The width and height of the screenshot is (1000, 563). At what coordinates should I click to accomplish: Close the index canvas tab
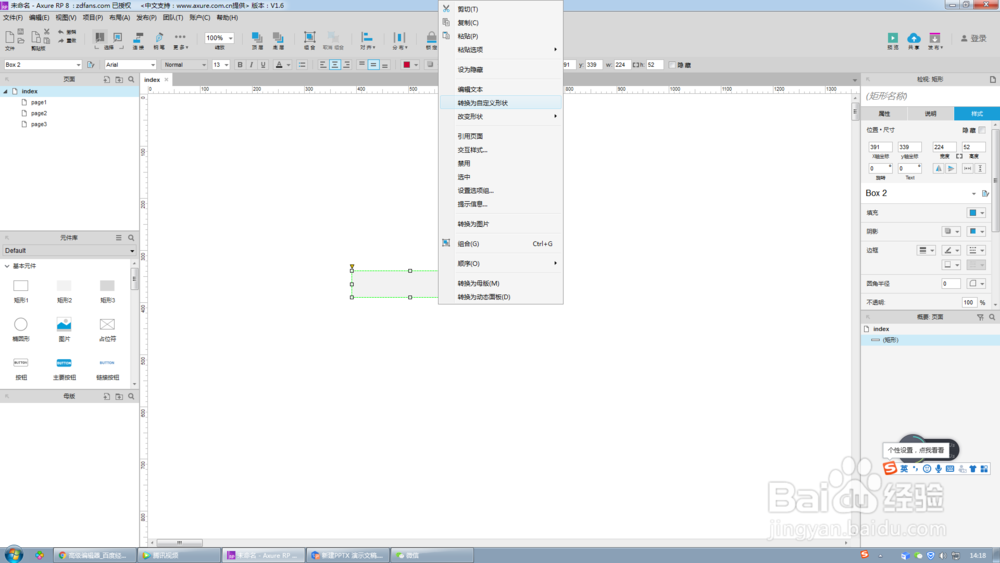point(166,80)
